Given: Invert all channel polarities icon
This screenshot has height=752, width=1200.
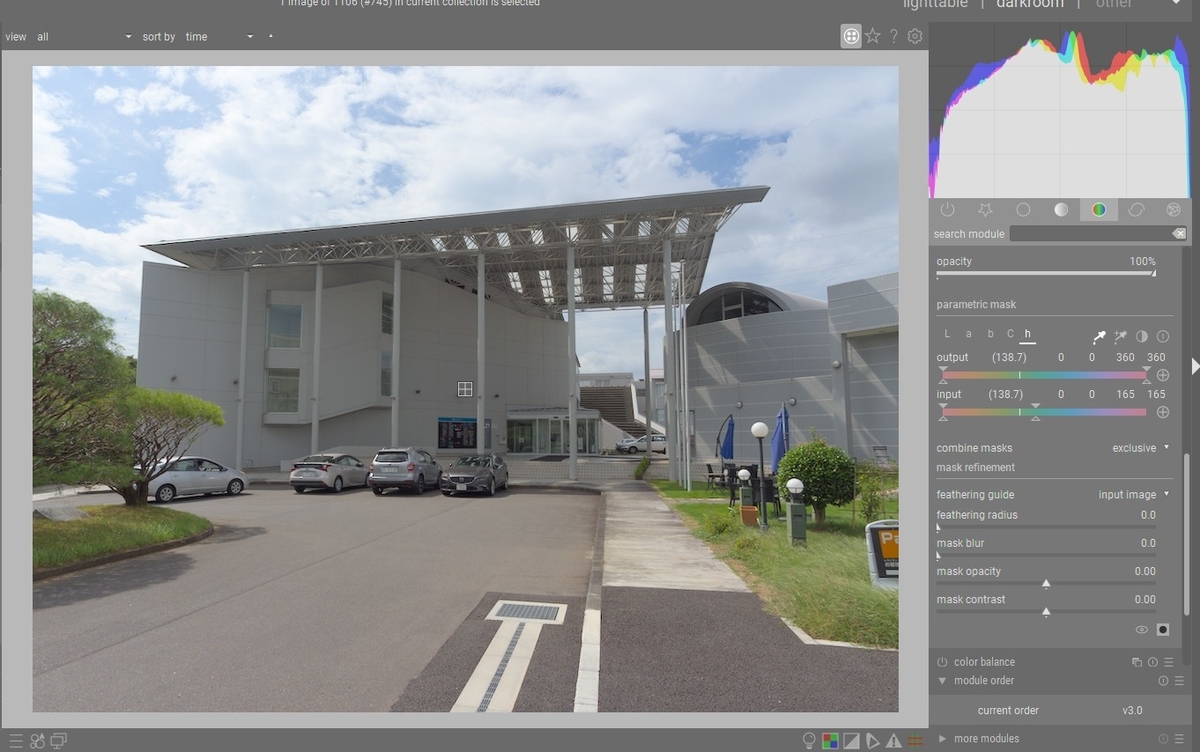Looking at the screenshot, I should (x=1142, y=336).
